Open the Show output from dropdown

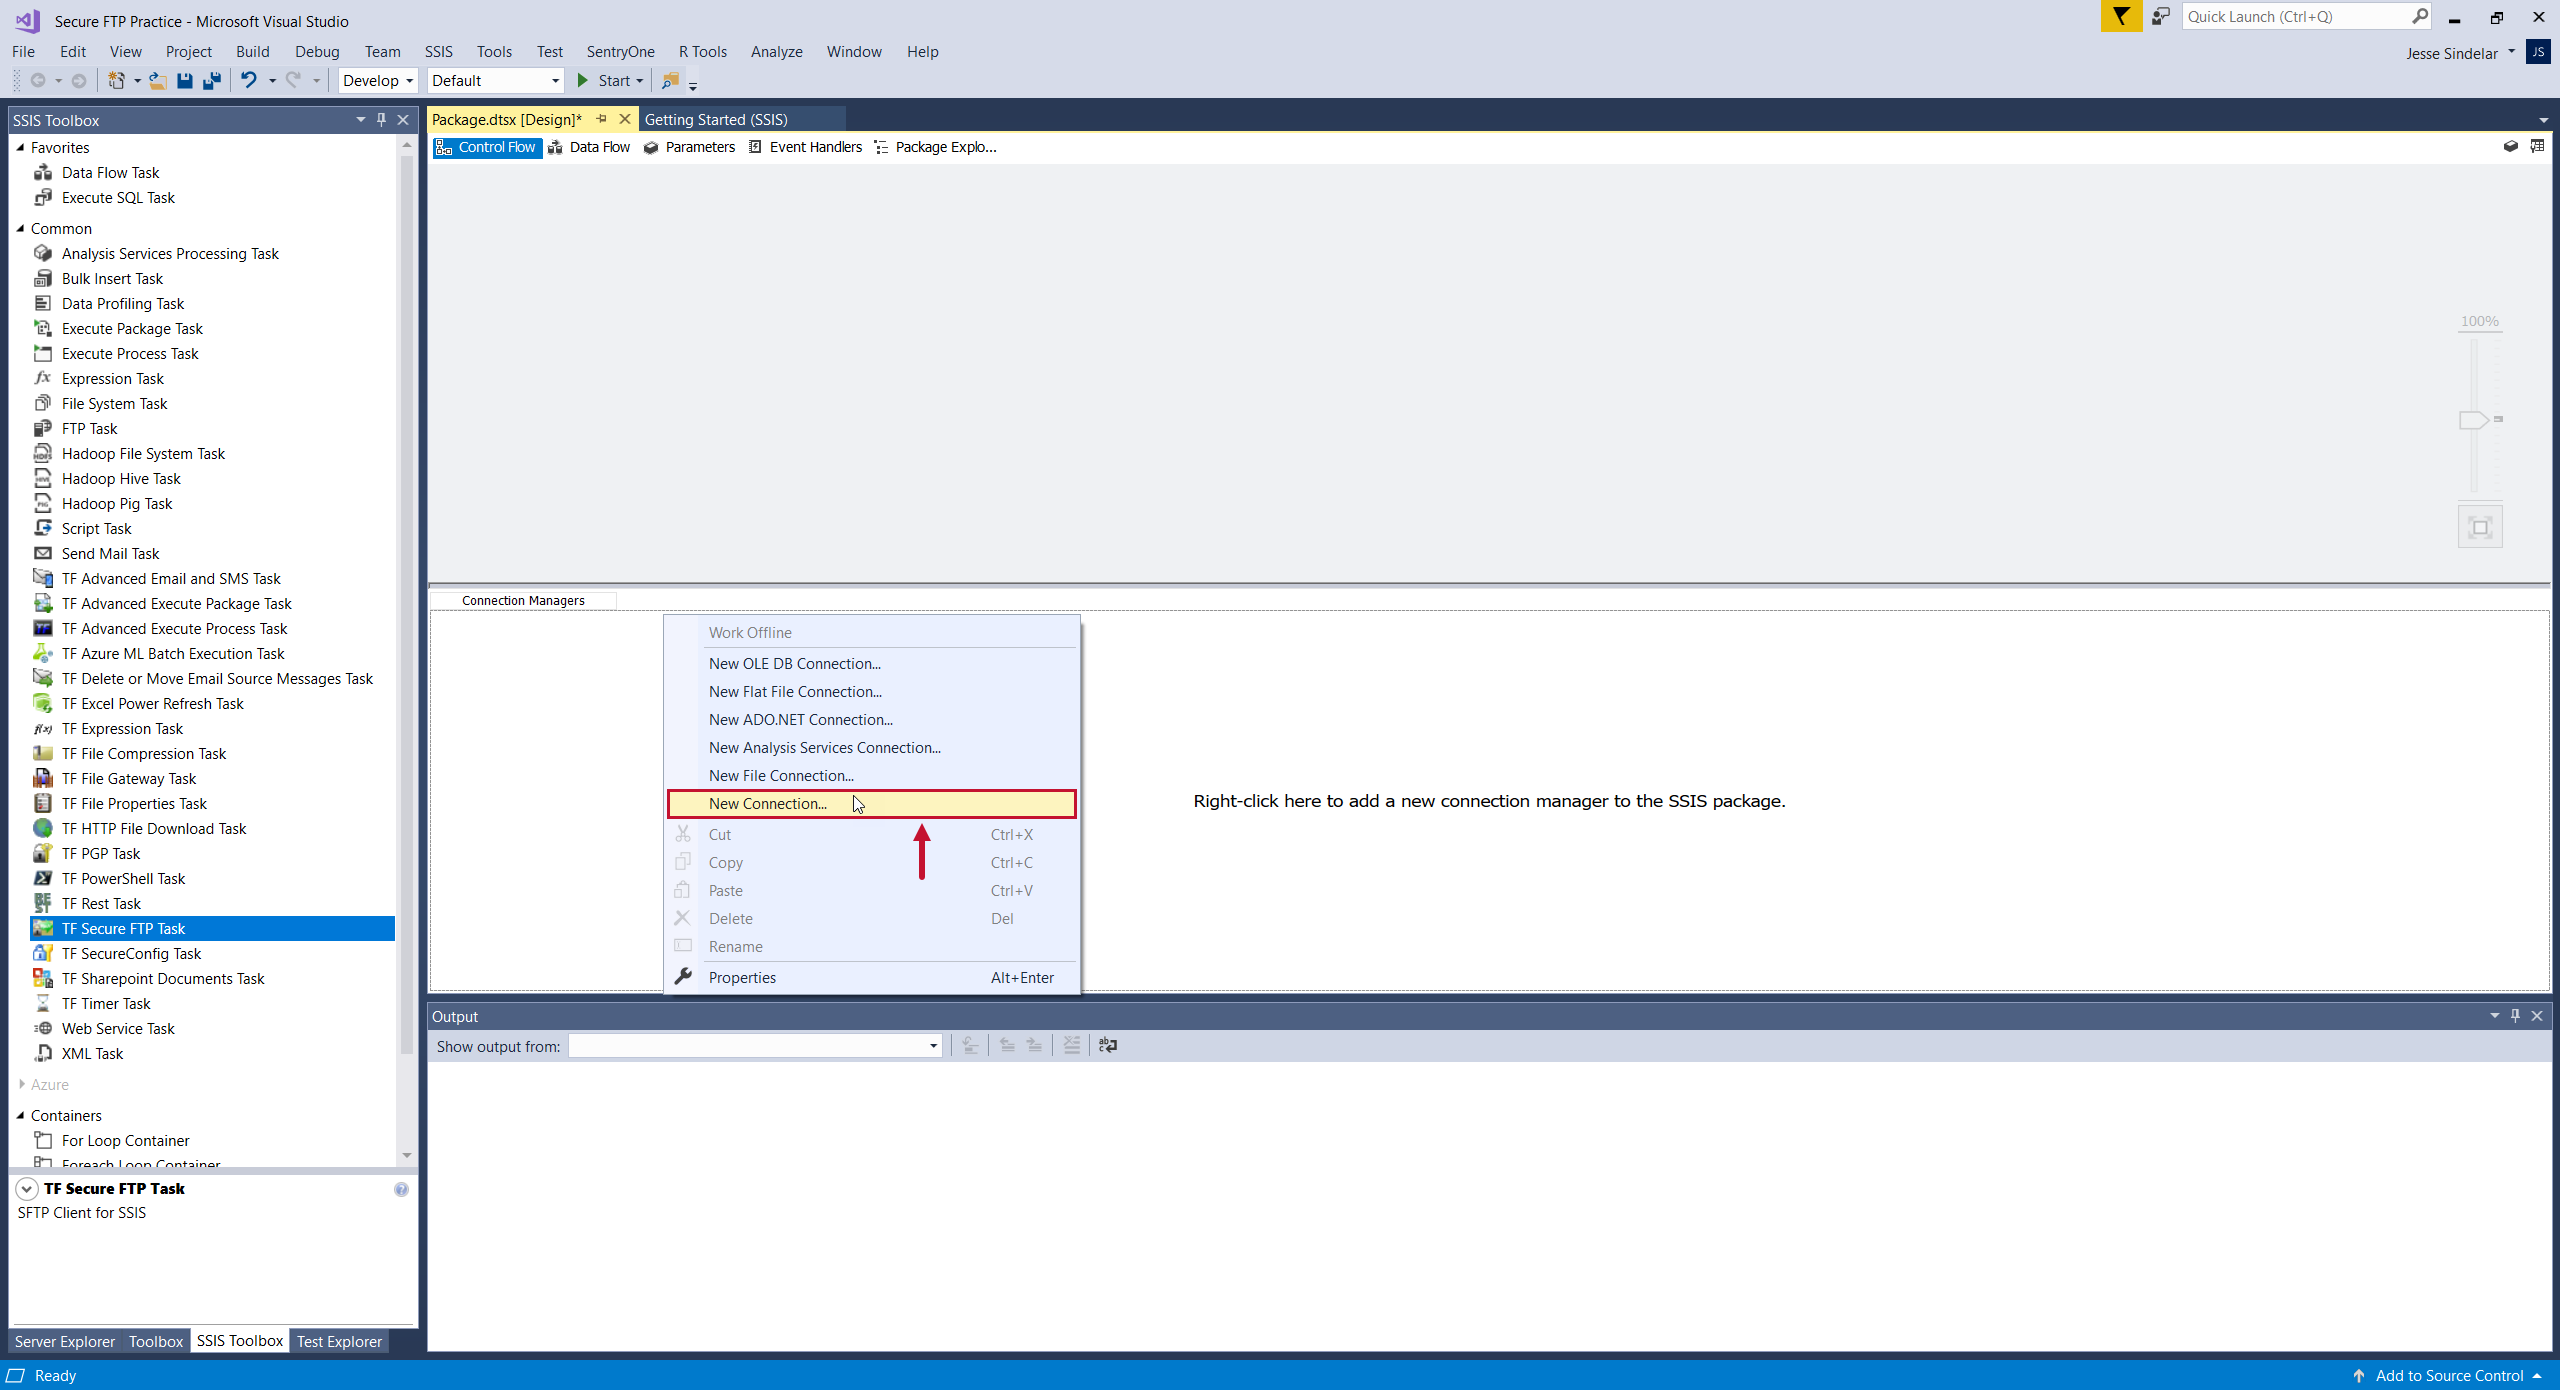(x=930, y=1046)
